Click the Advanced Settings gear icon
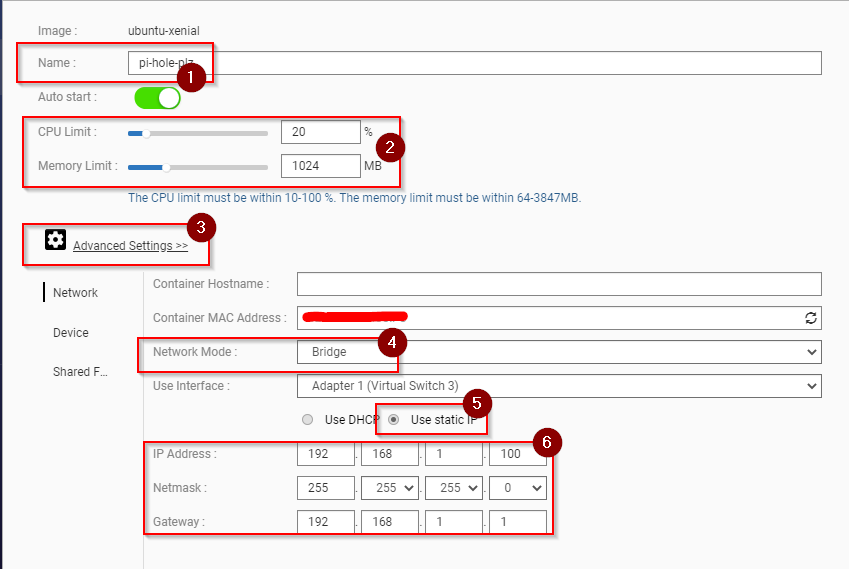Viewport: 849px width, 569px height. 56,240
